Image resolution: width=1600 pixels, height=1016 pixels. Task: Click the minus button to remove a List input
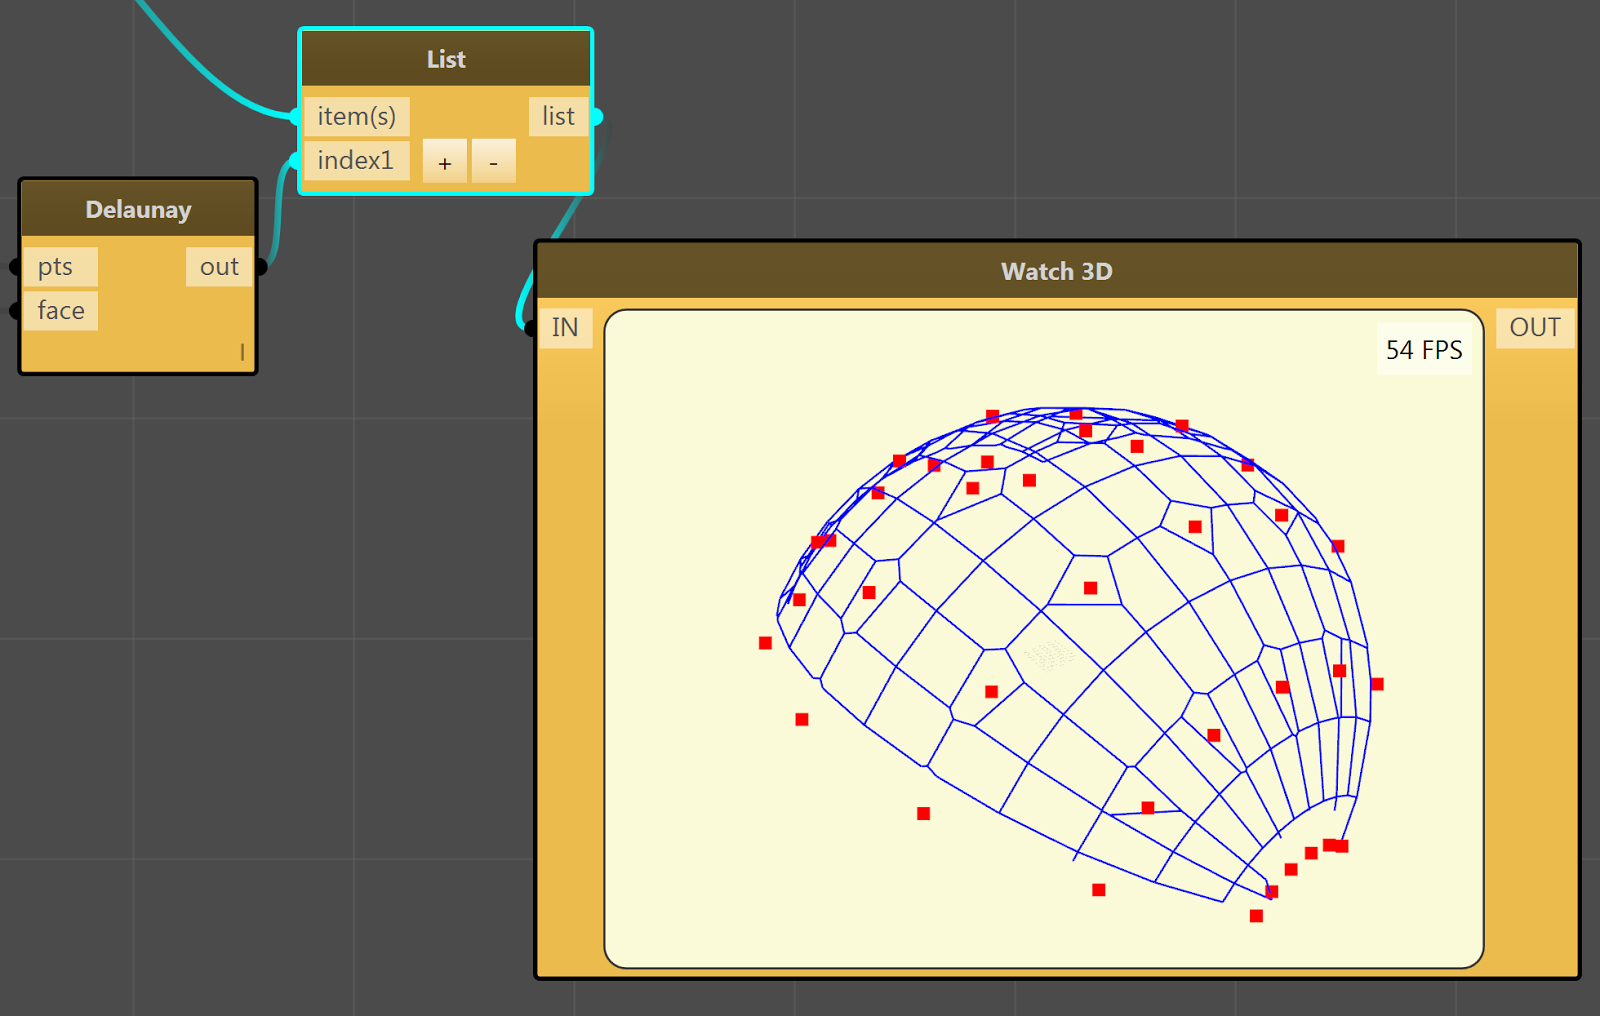pos(493,161)
